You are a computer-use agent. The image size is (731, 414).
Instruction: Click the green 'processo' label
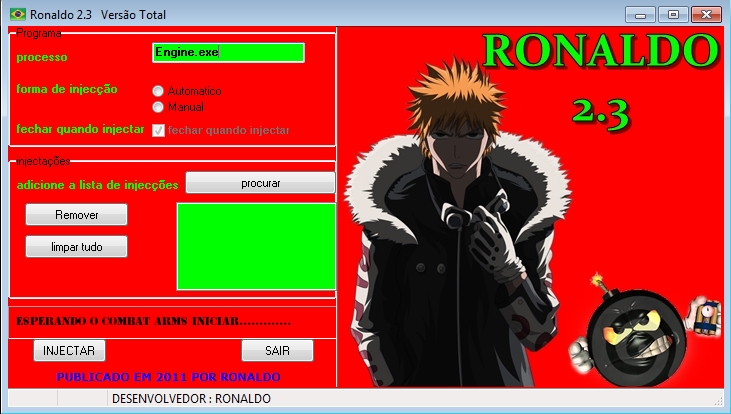tap(42, 57)
